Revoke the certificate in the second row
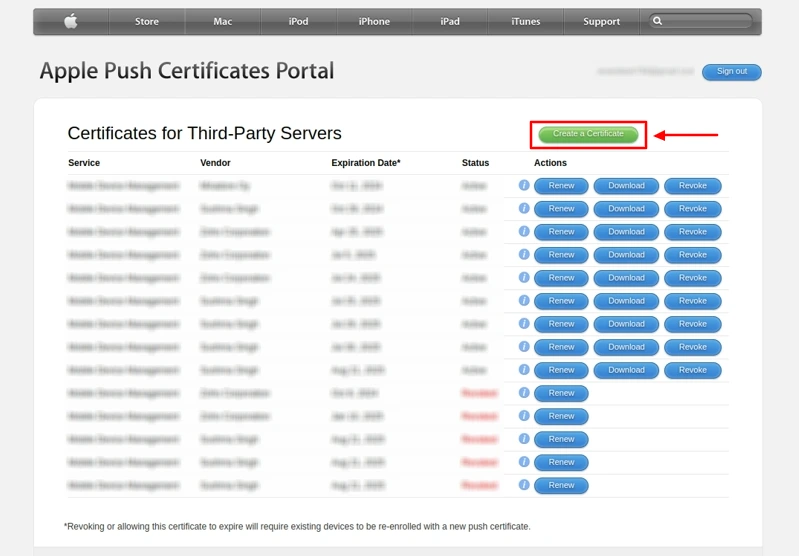 [693, 209]
